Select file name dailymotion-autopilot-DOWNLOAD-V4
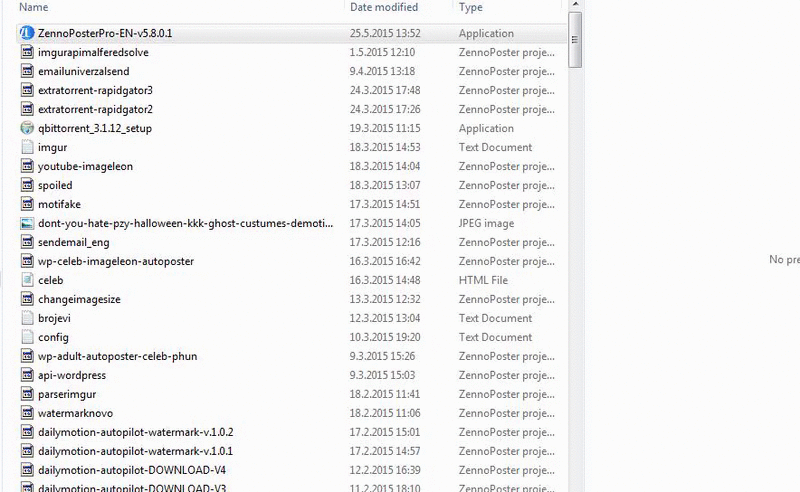This screenshot has height=492, width=800. [132, 470]
